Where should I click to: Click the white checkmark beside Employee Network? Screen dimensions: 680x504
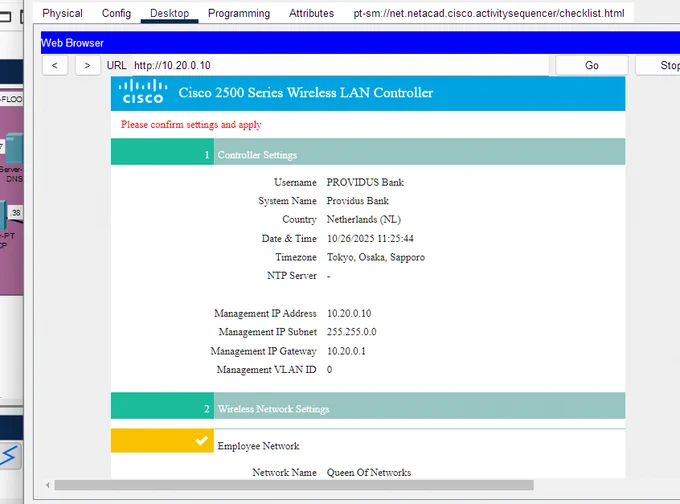coord(202,441)
